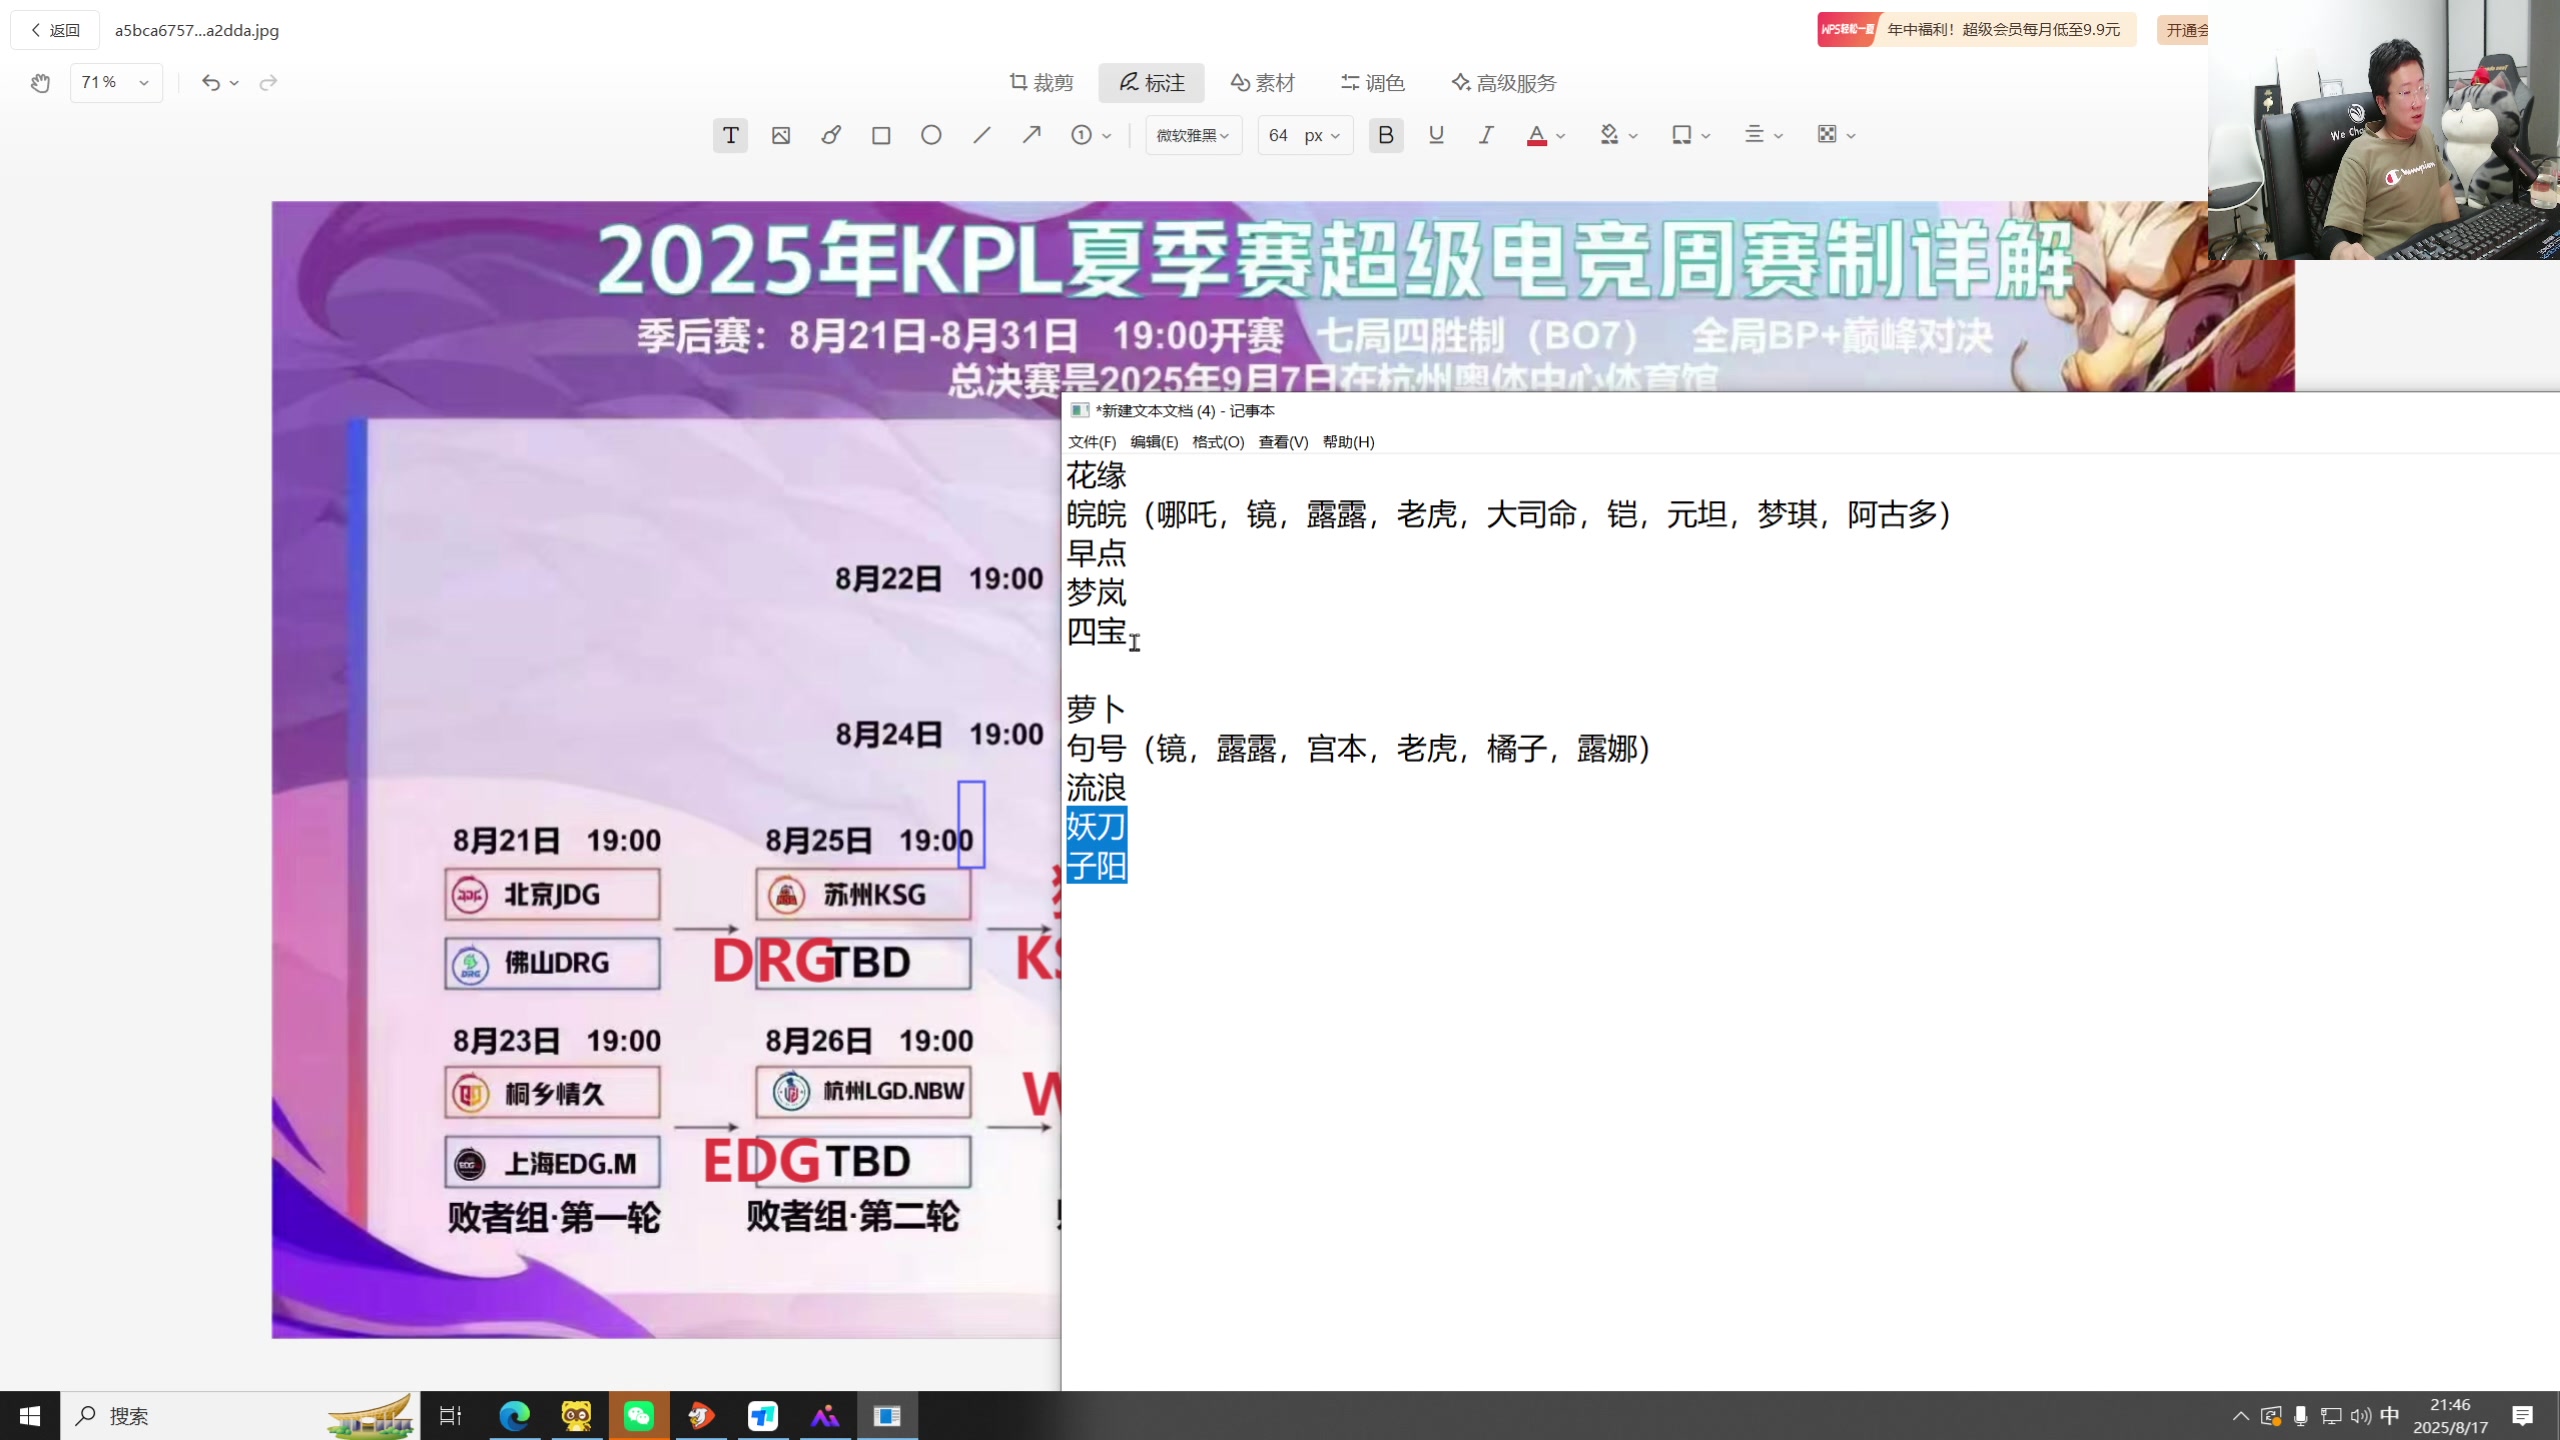
Task: Open Notepad 帮助(H) menu
Action: [x=1348, y=442]
